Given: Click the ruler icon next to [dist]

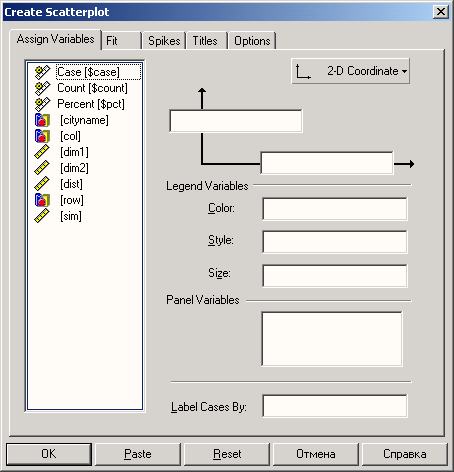Looking at the screenshot, I should tap(42, 184).
